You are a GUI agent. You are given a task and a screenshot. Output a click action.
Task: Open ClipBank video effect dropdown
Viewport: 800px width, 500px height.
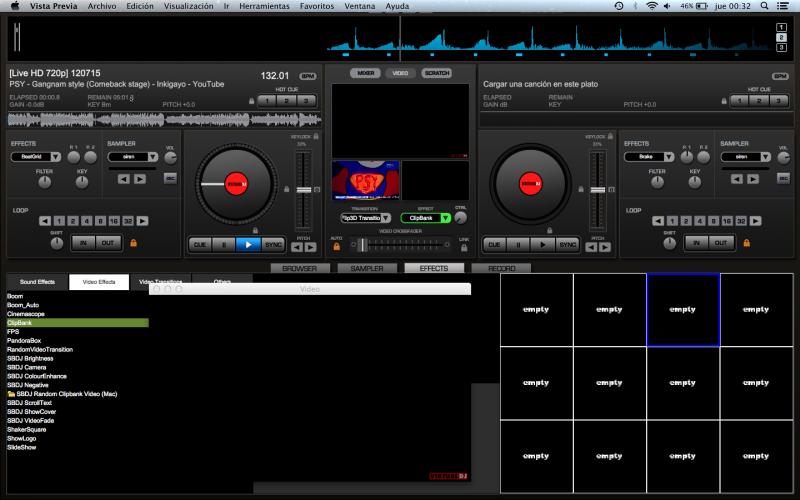click(445, 218)
